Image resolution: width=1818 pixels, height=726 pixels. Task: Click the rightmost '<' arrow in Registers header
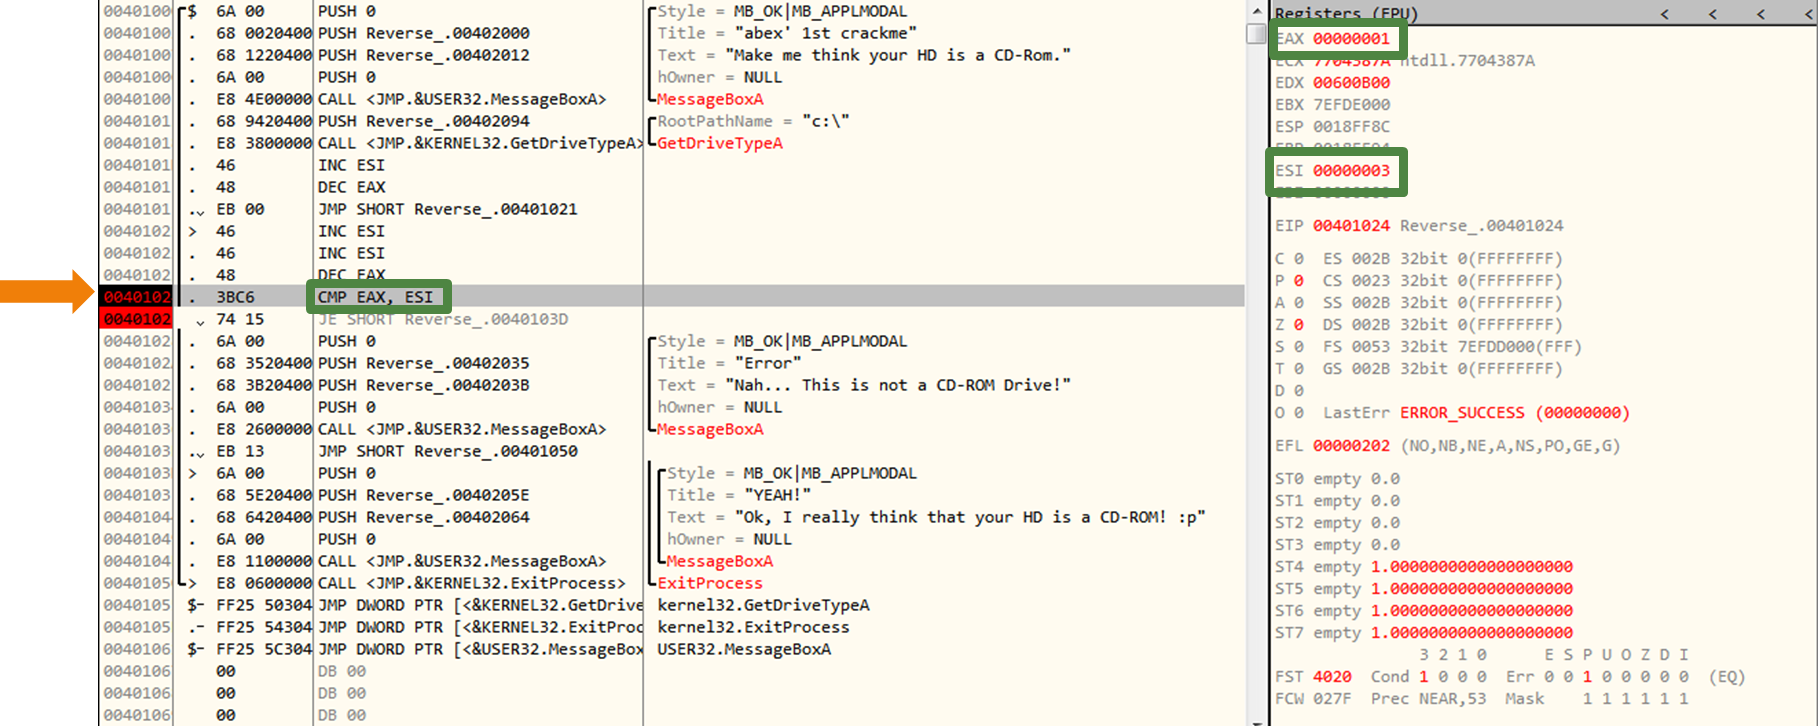(1808, 13)
